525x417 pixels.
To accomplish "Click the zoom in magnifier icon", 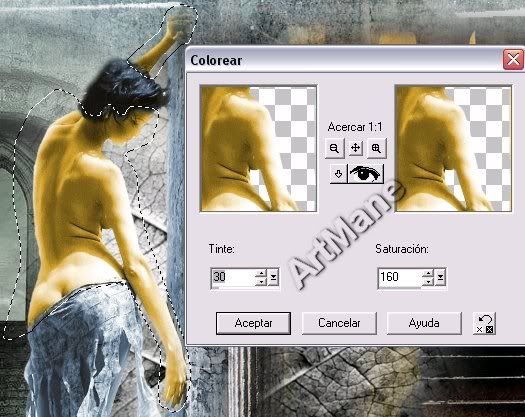I will tap(377, 148).
